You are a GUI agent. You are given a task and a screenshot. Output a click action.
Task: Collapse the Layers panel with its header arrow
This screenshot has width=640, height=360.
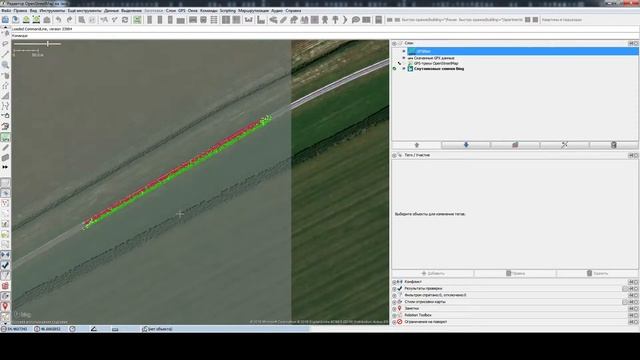394,43
